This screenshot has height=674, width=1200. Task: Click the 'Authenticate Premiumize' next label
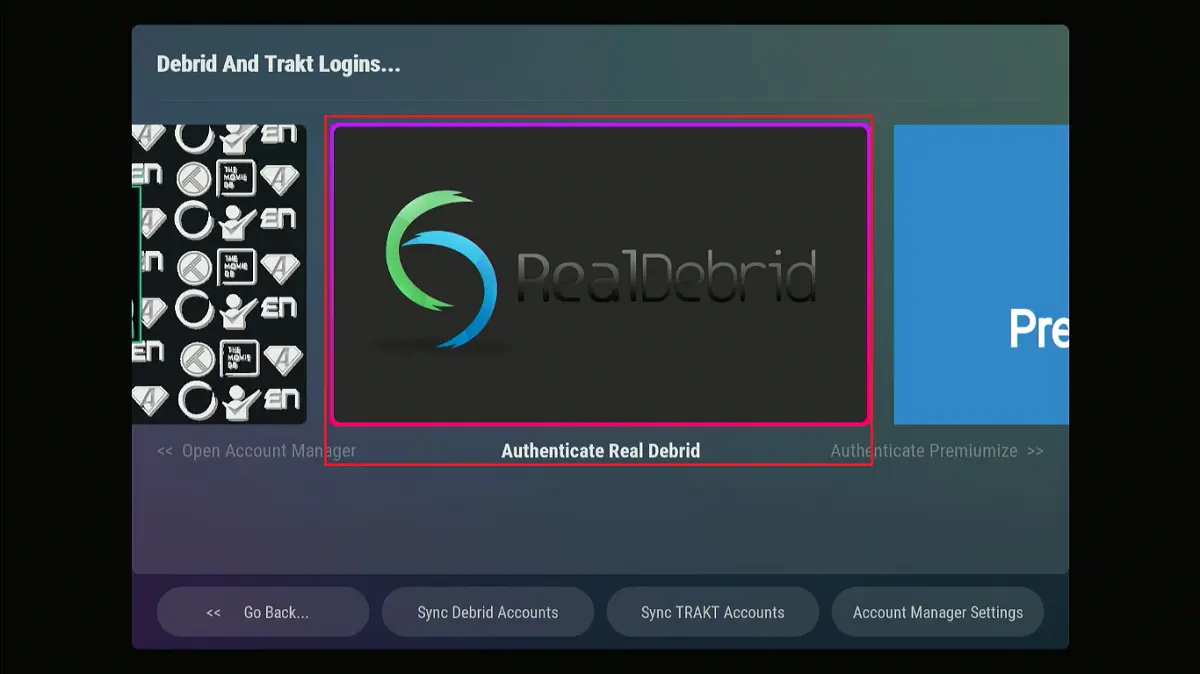tap(937, 451)
